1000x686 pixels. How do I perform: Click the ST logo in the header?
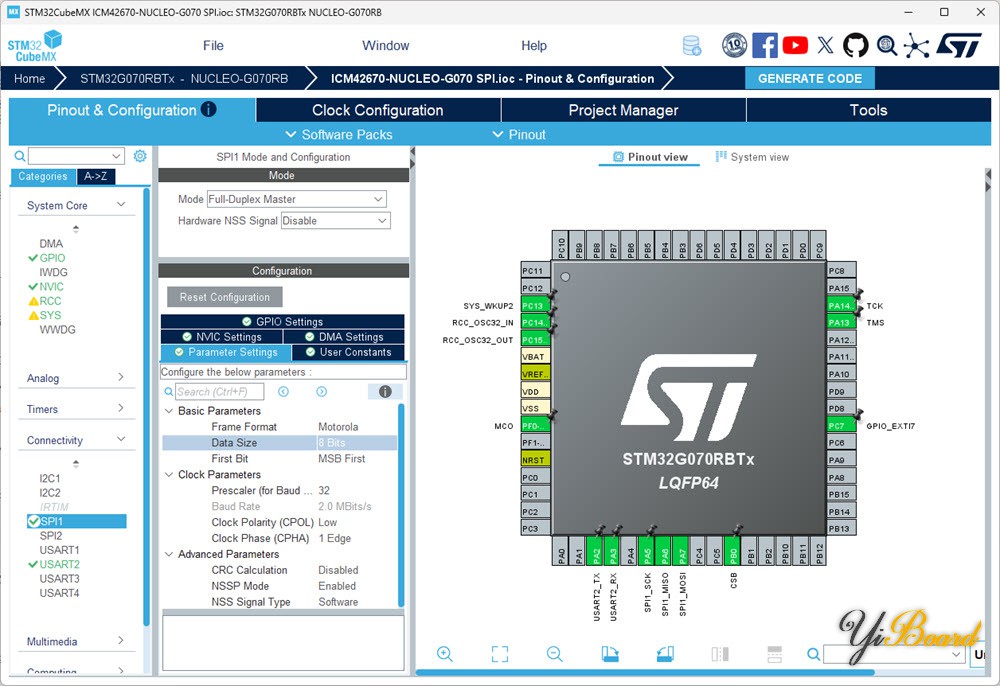(959, 45)
